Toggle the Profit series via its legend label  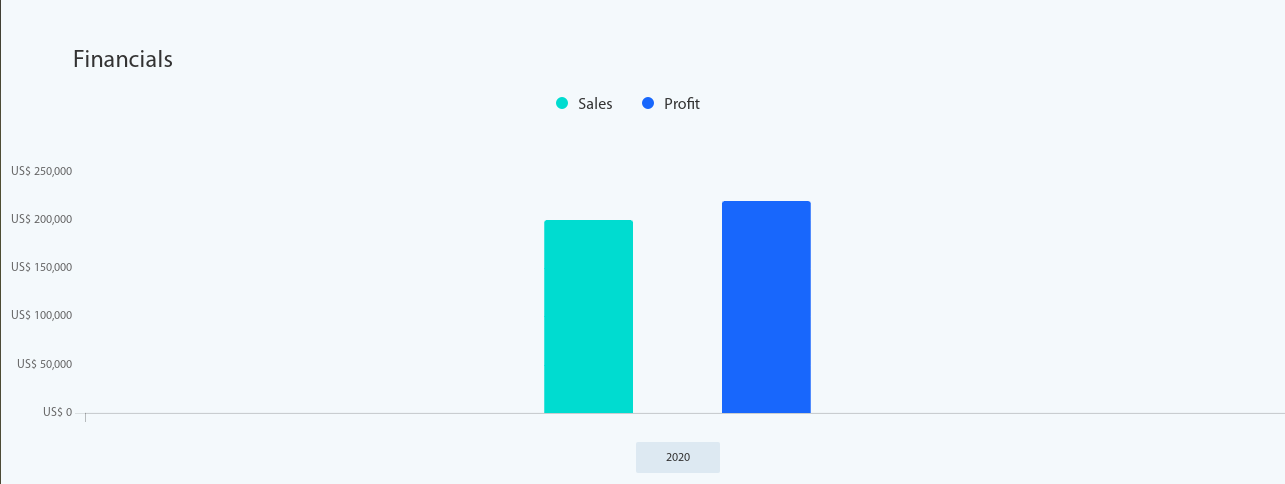click(682, 104)
